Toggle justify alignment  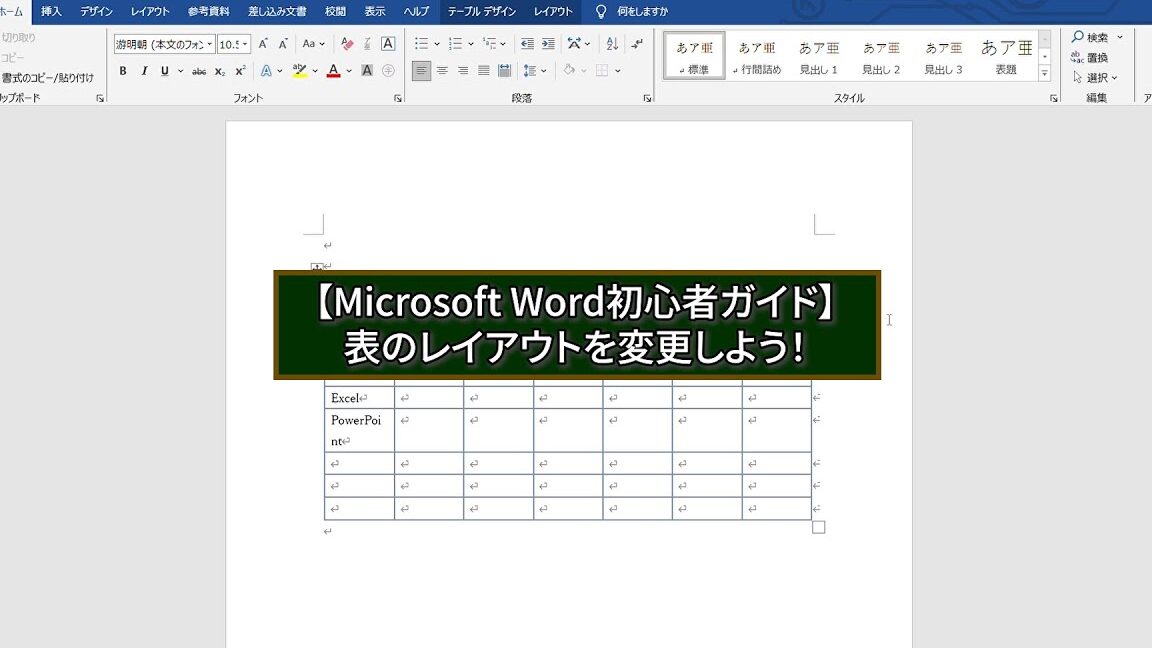click(483, 71)
